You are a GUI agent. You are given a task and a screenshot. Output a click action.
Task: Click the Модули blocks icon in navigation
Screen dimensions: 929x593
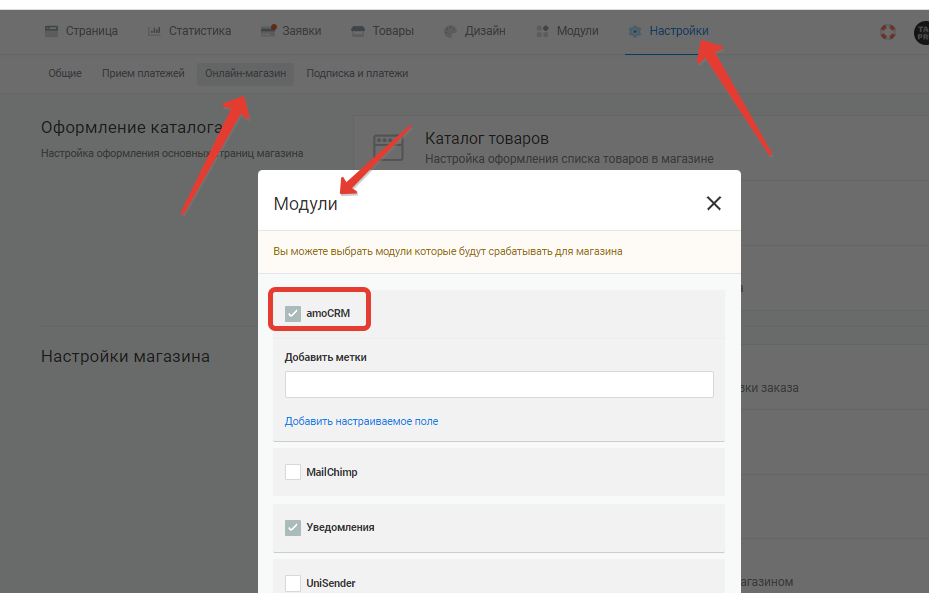tap(542, 31)
